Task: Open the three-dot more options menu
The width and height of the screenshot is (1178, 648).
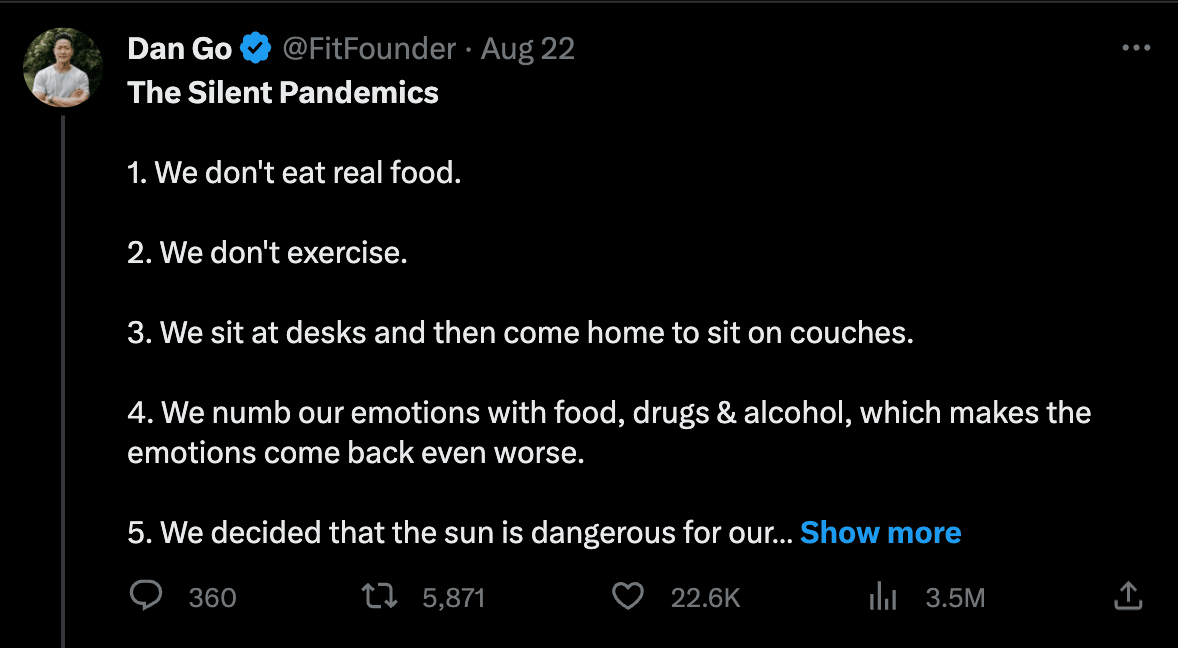Action: pyautogui.click(x=1137, y=48)
